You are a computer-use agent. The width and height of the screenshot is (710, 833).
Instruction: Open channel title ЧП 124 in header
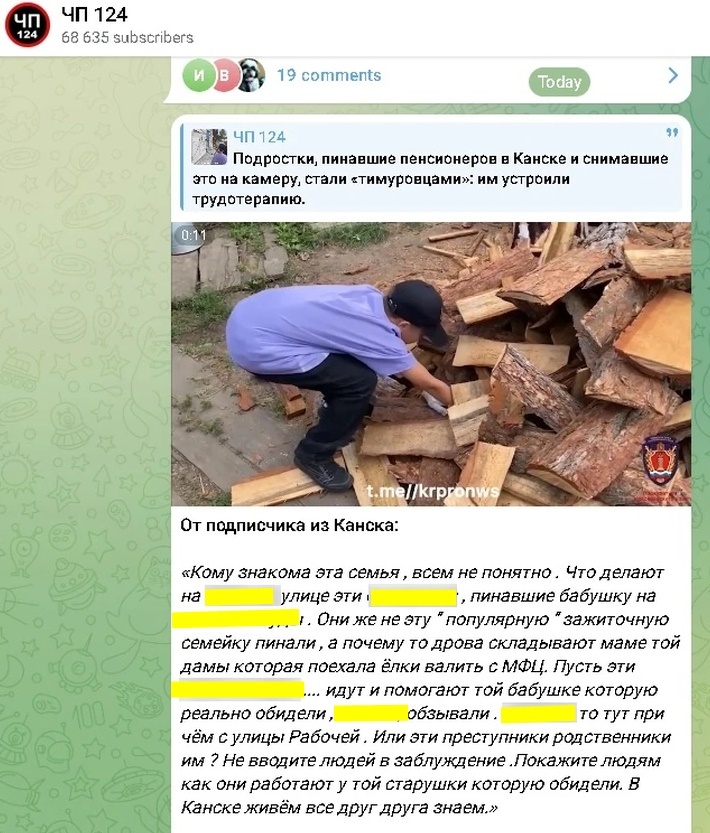(94, 14)
